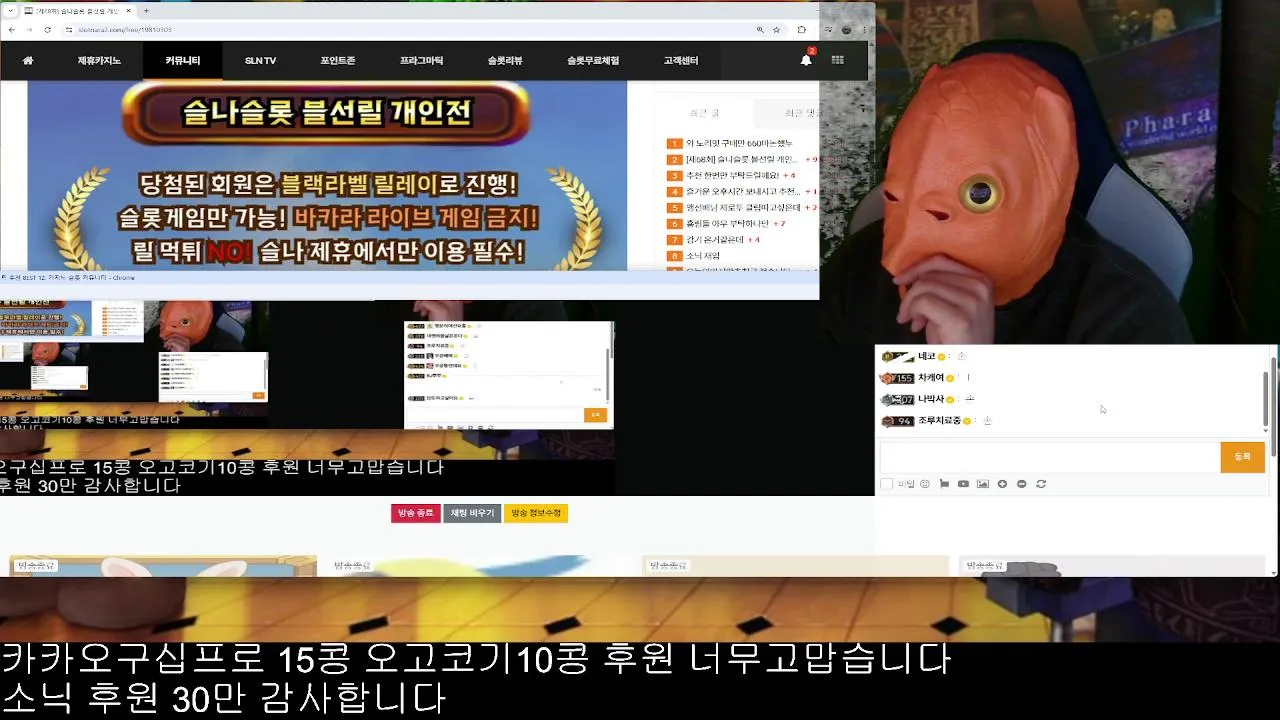Toggle the secret message checkbox in chat

point(886,484)
